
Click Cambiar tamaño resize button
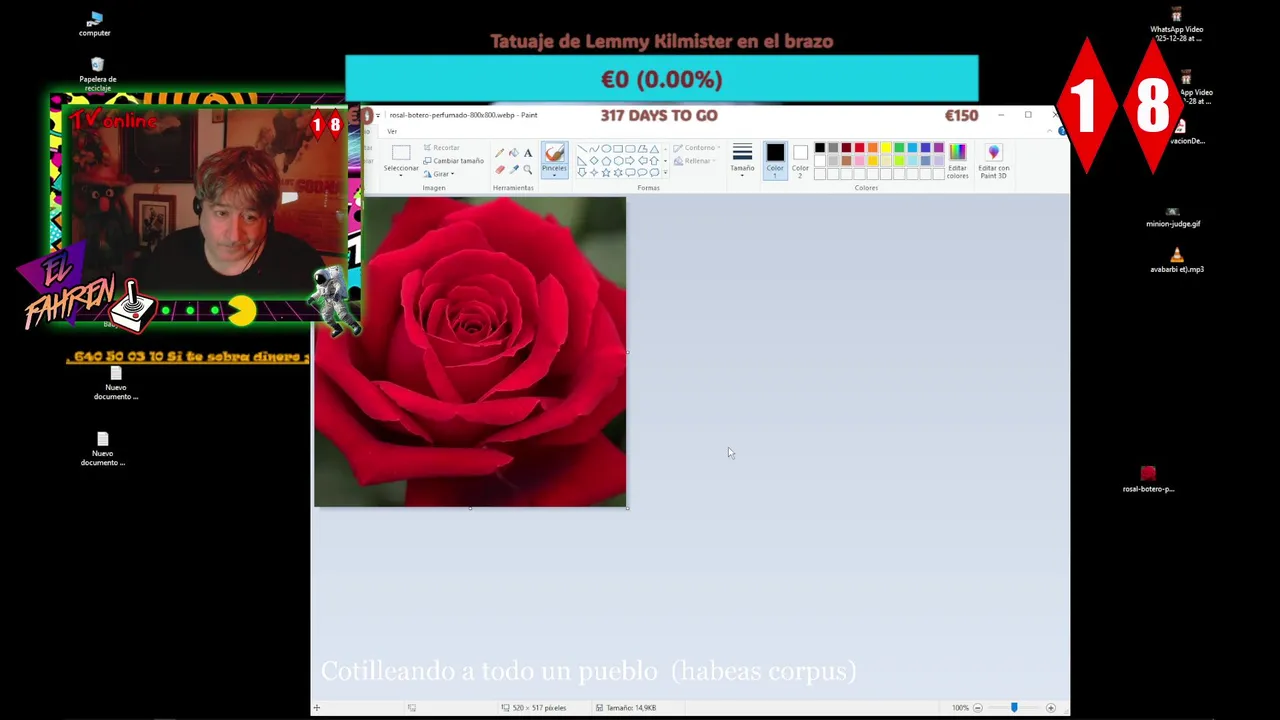(454, 161)
